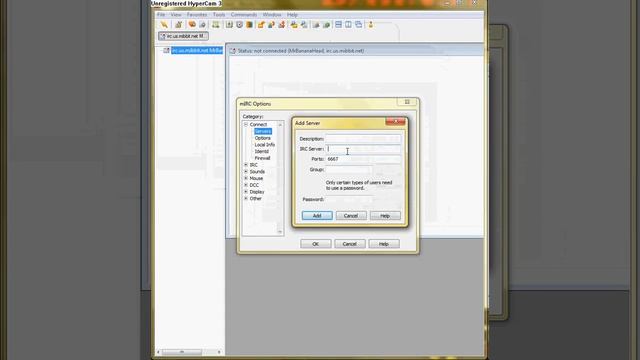The image size is (640, 360).
Task: Click the Channels List toolbar icon
Action: point(202,25)
